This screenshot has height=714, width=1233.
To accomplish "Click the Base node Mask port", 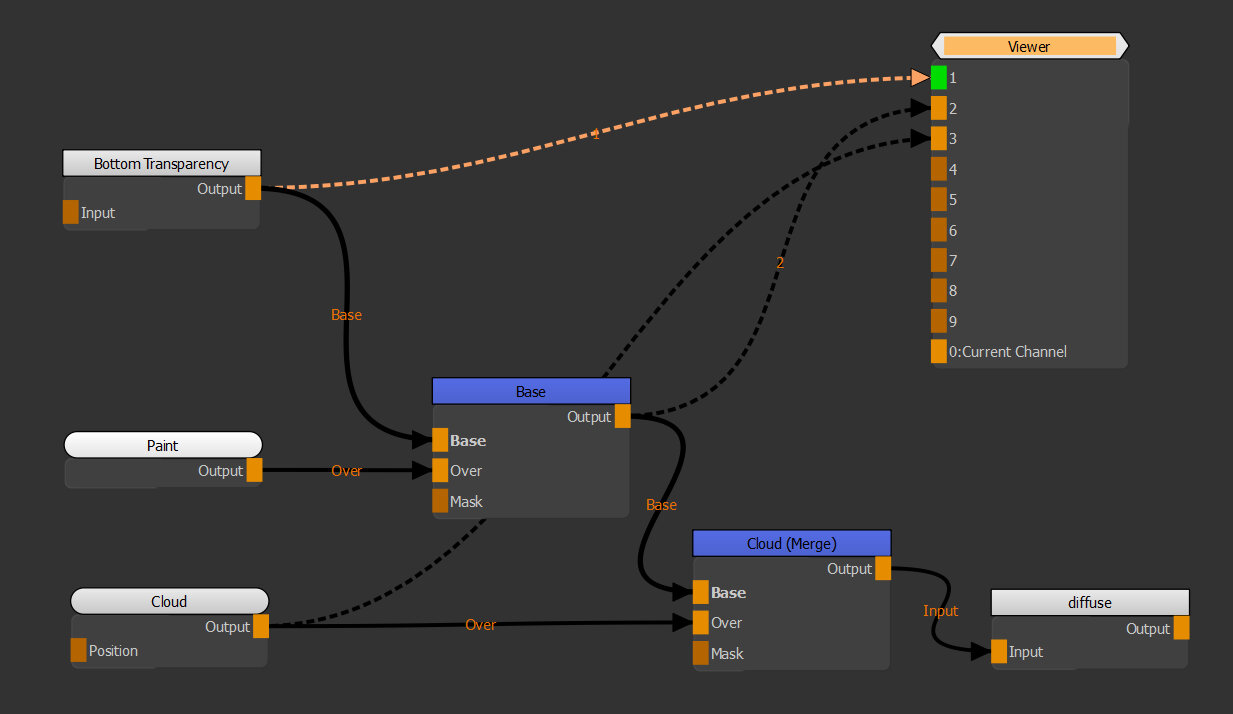I will point(440,501).
